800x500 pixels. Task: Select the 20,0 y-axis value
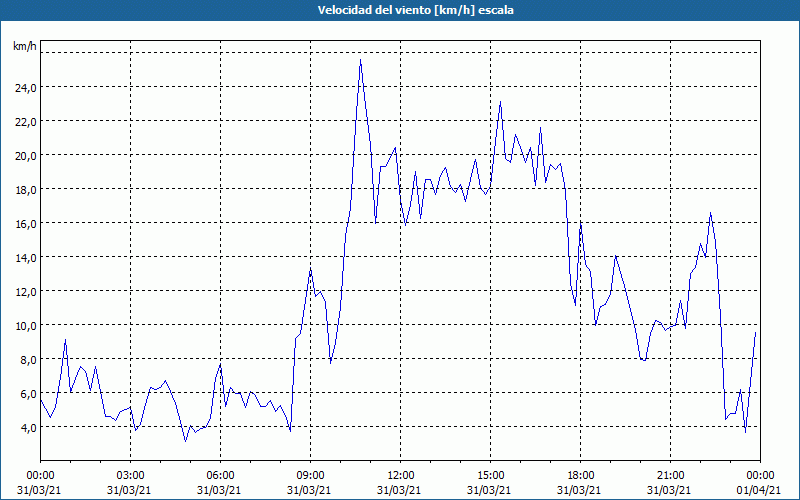coord(26,155)
